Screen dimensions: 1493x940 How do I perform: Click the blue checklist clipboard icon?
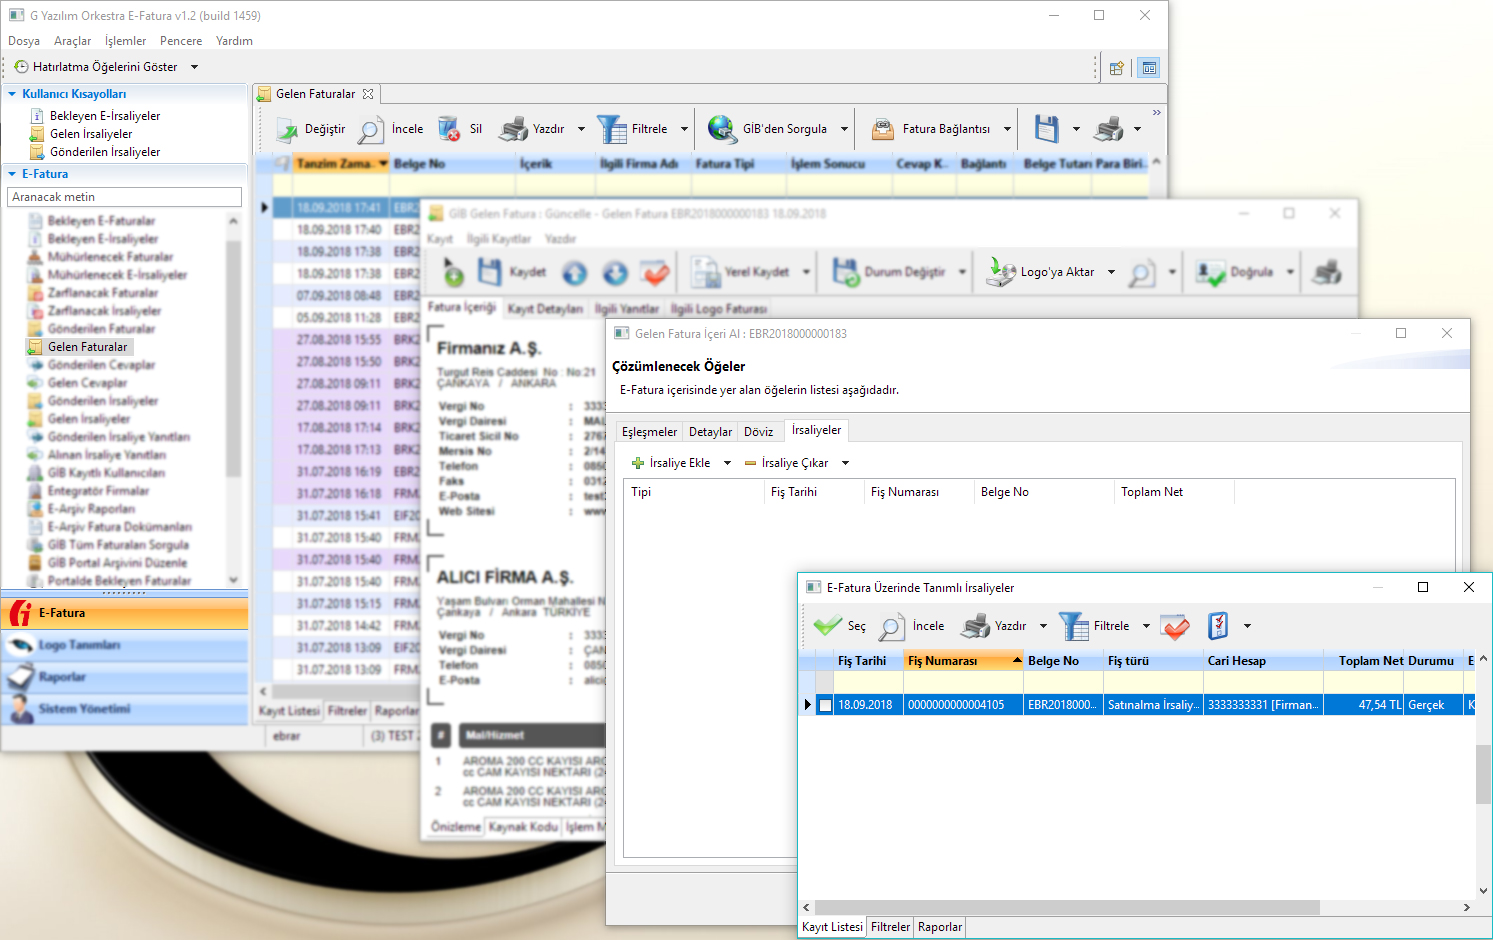[x=1218, y=626]
